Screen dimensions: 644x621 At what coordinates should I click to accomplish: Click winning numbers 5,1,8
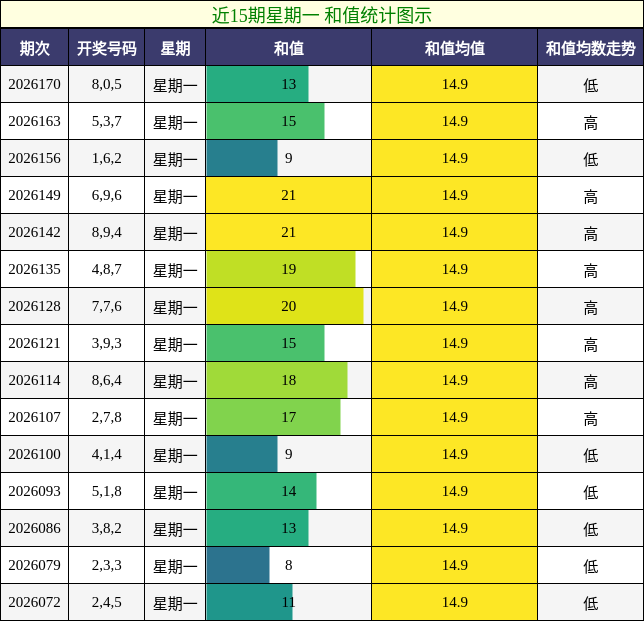107,491
